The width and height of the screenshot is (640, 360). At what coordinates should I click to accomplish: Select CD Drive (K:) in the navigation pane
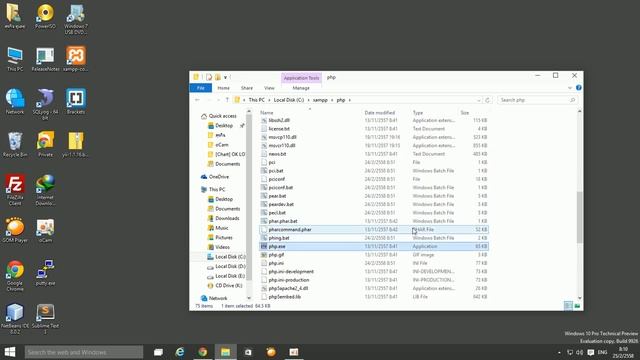click(229, 286)
